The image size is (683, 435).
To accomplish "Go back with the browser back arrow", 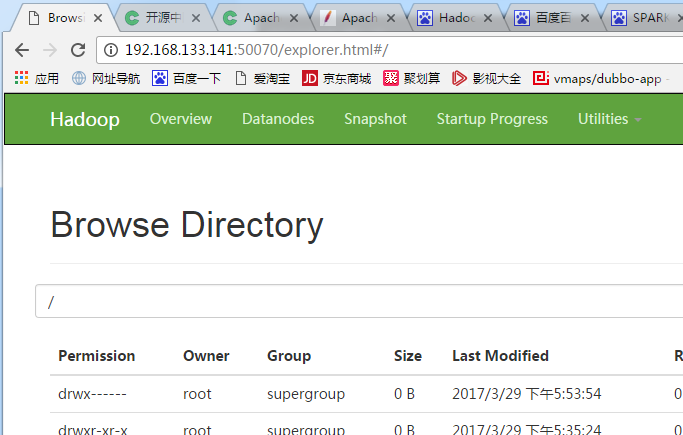I will click(x=22, y=51).
